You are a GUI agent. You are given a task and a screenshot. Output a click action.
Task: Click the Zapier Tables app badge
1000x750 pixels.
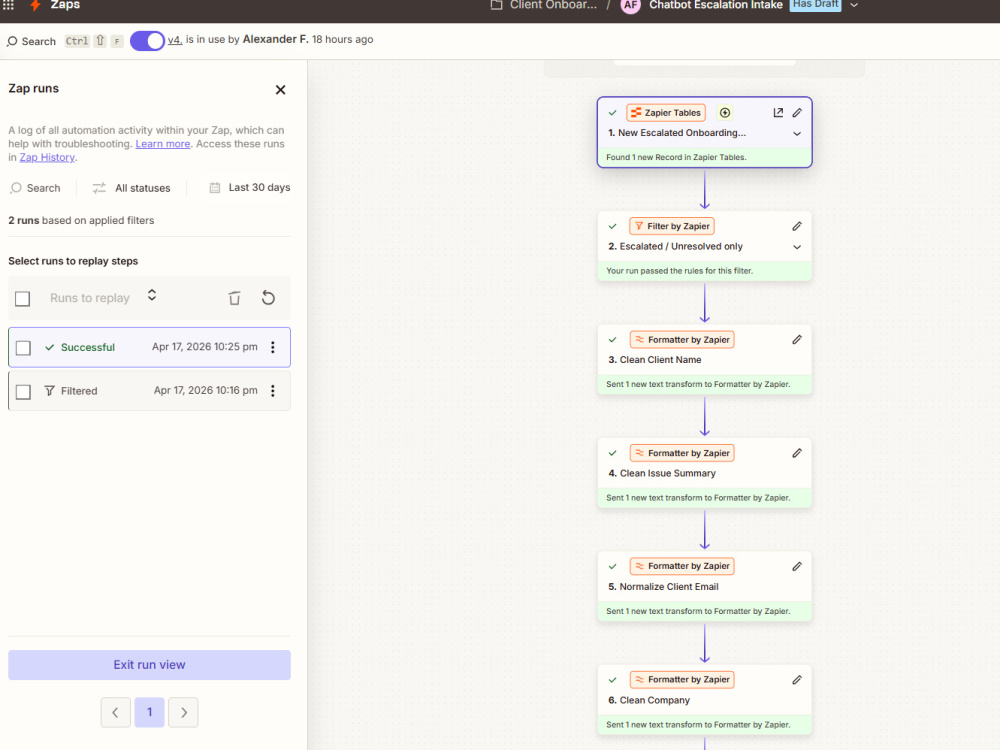666,113
